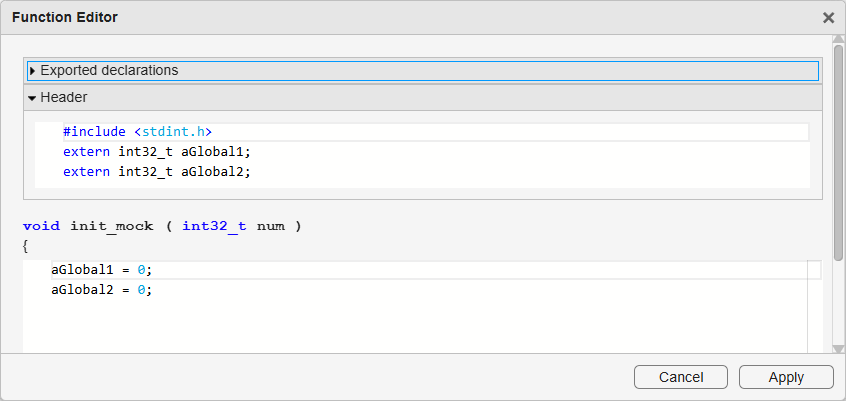Click the Cancel button
This screenshot has height=401, width=846.
tap(681, 377)
